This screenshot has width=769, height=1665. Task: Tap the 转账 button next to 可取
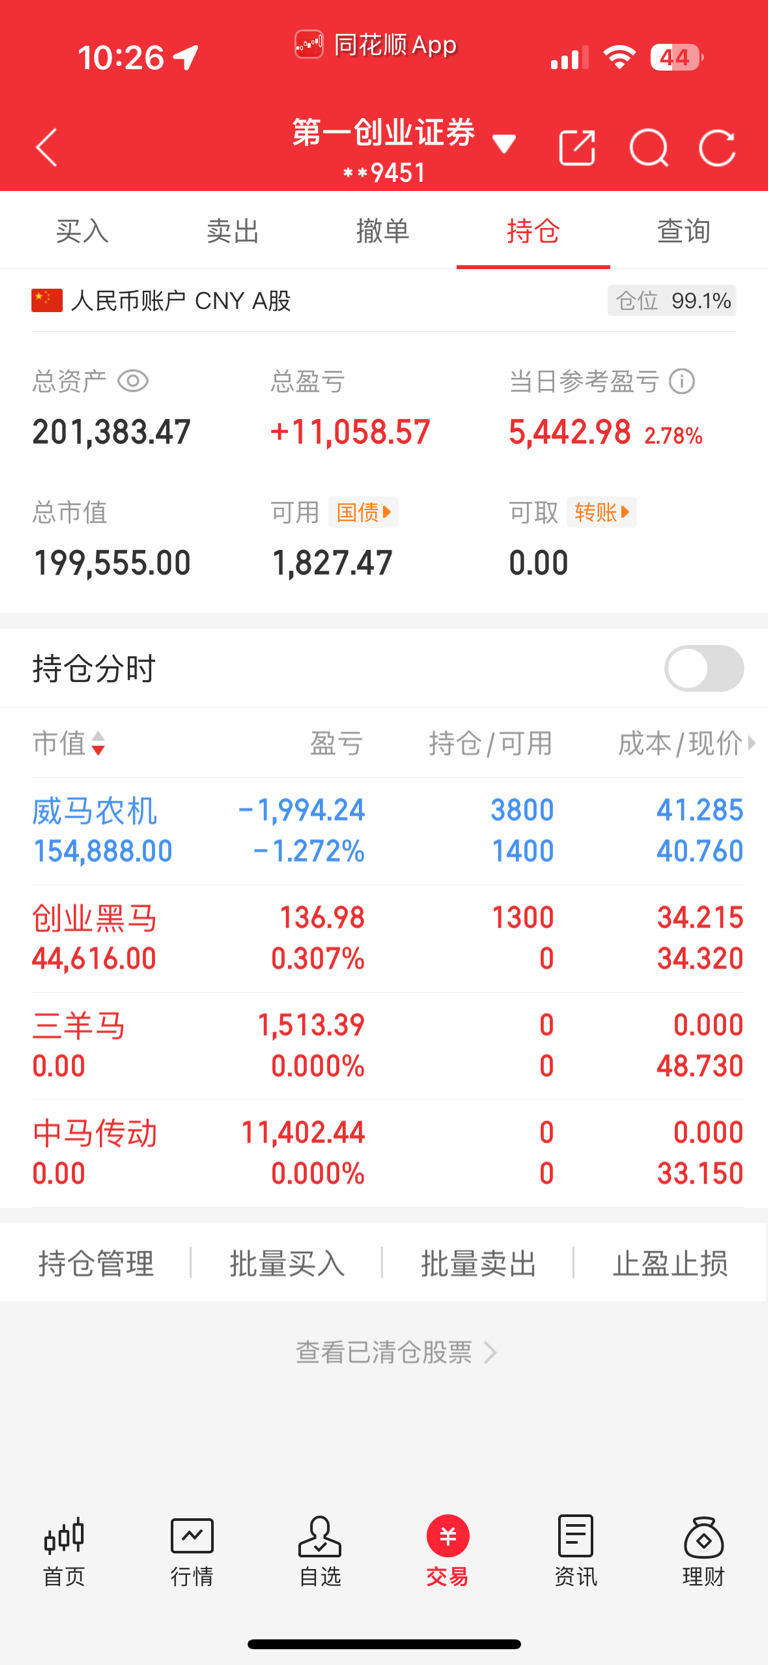[602, 512]
